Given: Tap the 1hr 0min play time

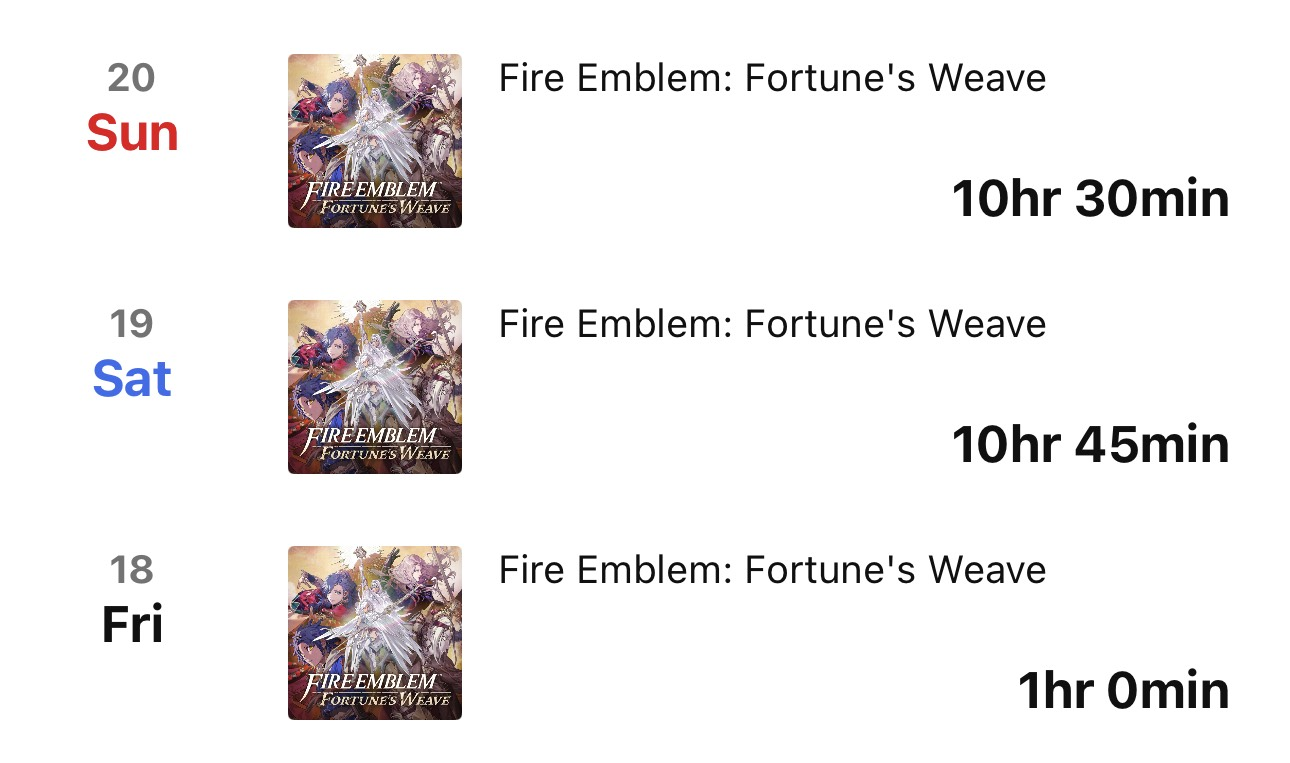Looking at the screenshot, I should pos(1124,690).
